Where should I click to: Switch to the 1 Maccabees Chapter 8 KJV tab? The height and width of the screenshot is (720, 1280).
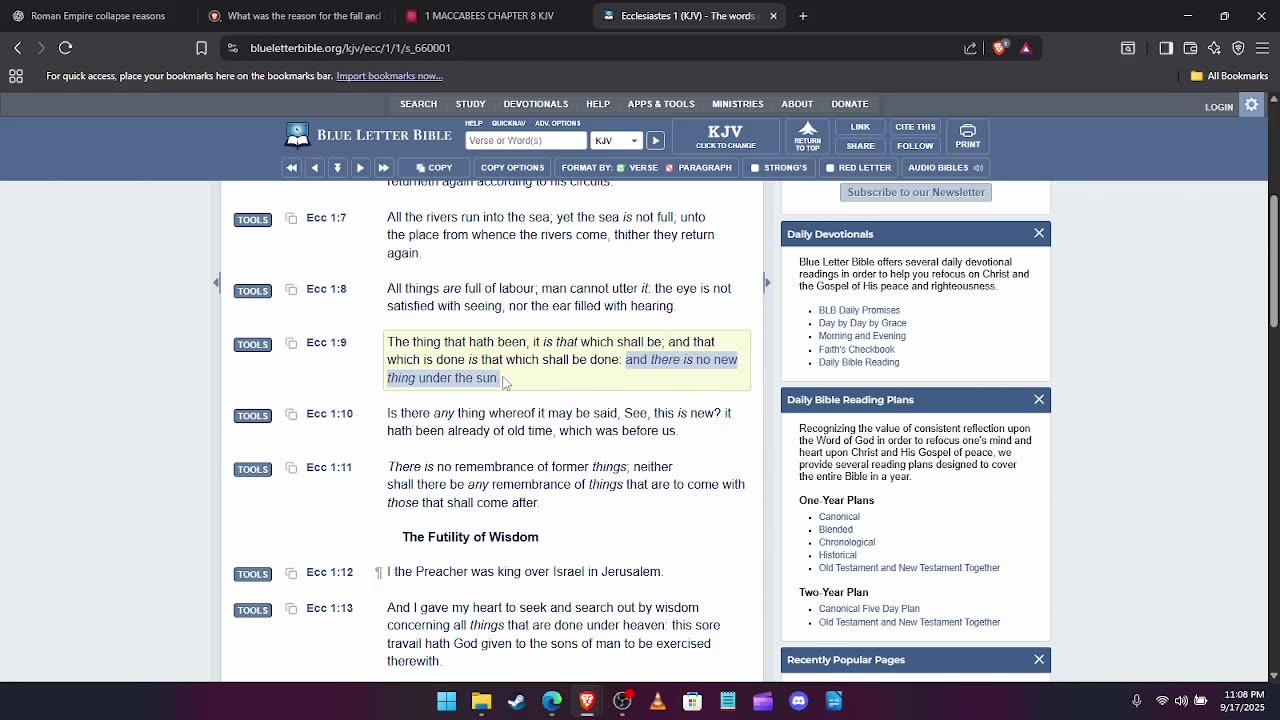click(490, 16)
